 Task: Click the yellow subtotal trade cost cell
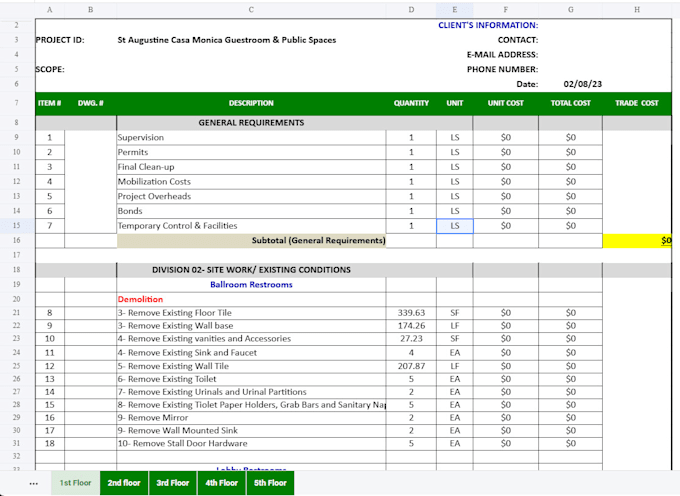(637, 241)
